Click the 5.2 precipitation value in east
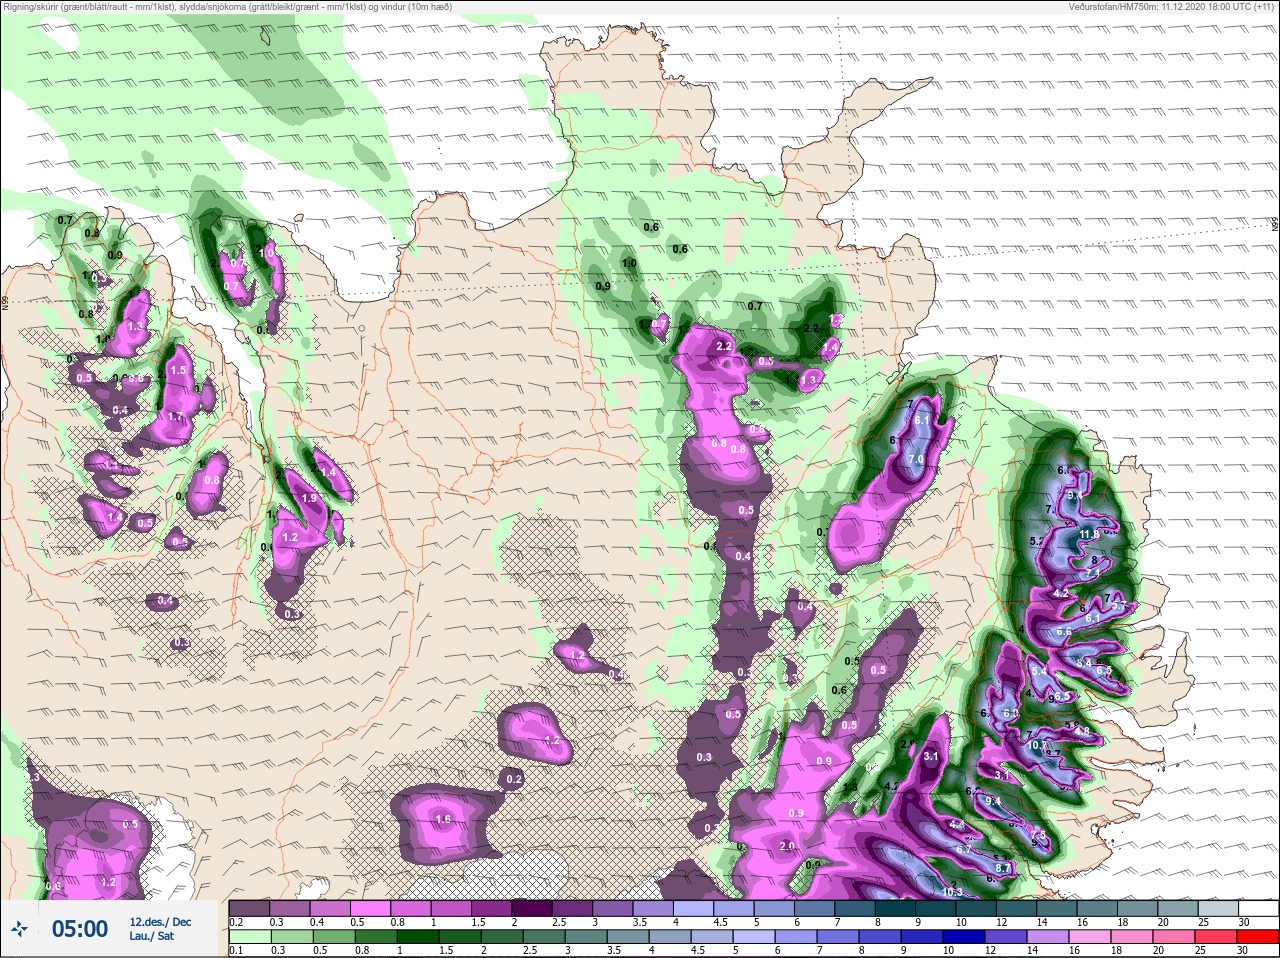The image size is (1280, 958). tap(1037, 541)
